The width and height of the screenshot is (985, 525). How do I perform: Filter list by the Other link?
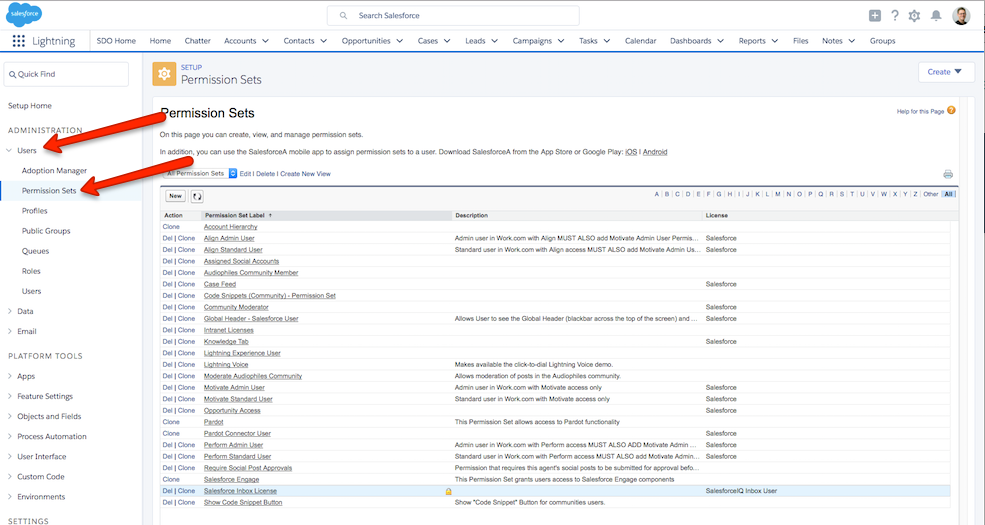click(x=930, y=194)
